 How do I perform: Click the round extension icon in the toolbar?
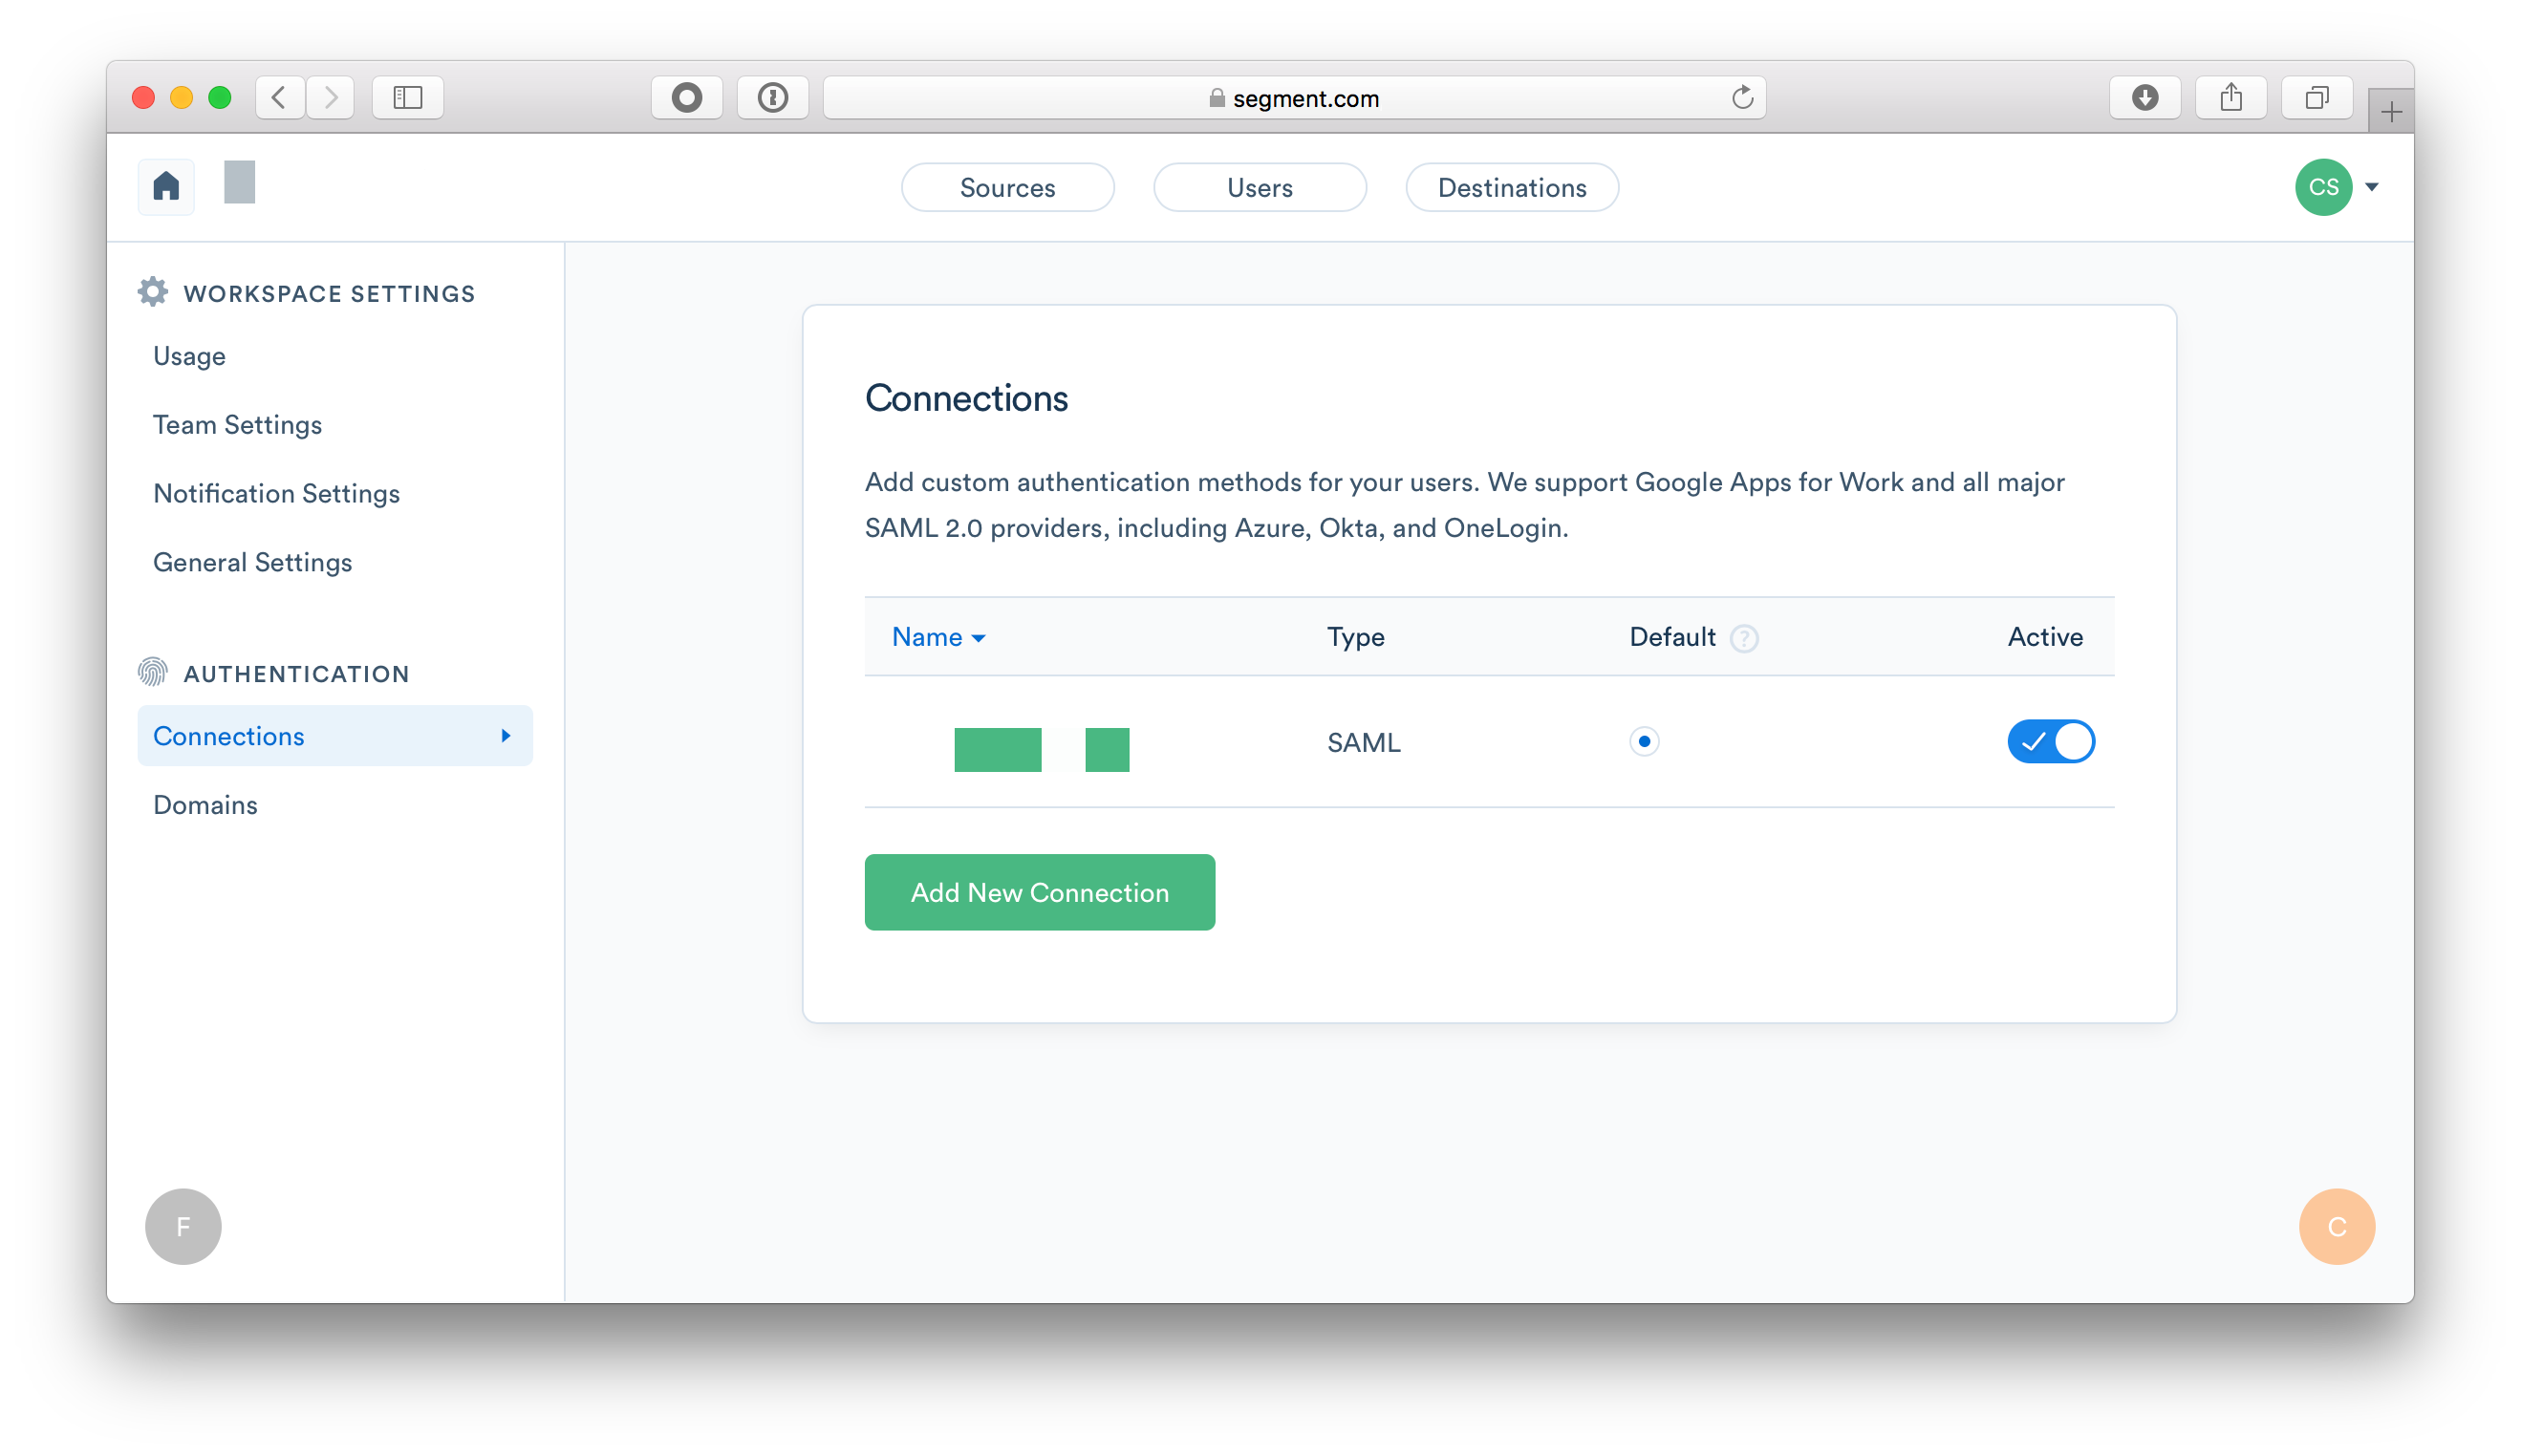686,97
